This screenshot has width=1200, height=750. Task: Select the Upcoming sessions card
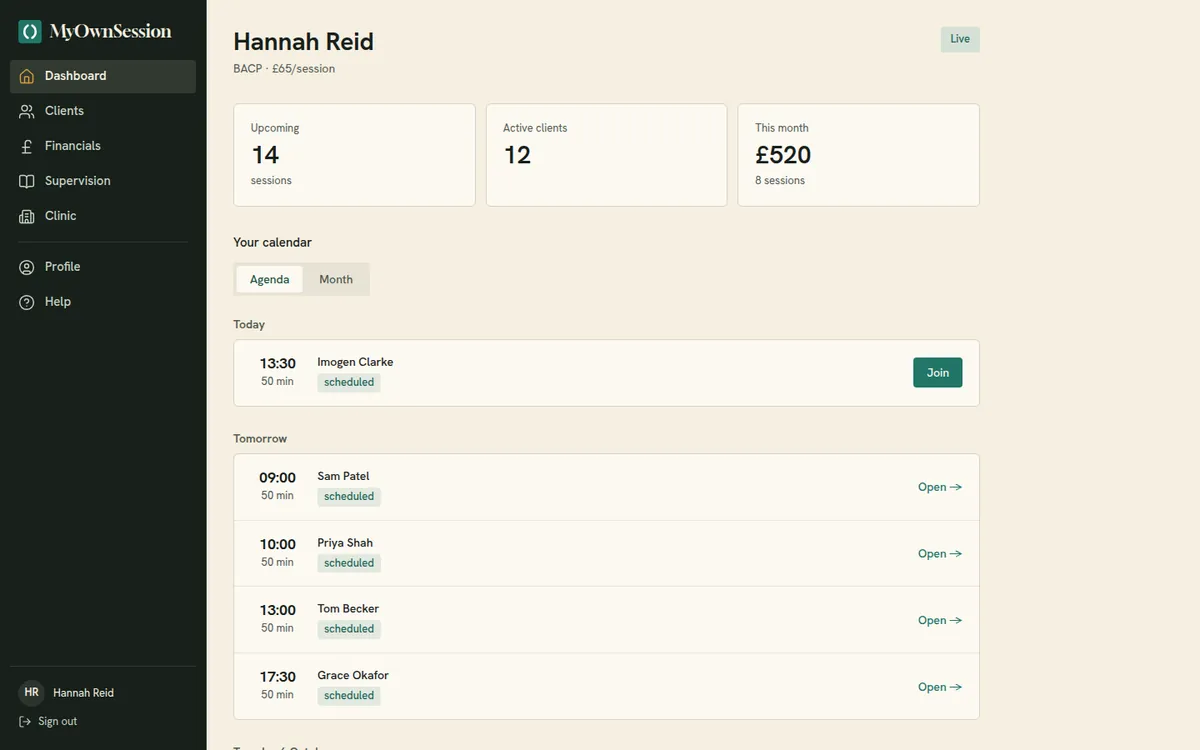click(x=354, y=155)
